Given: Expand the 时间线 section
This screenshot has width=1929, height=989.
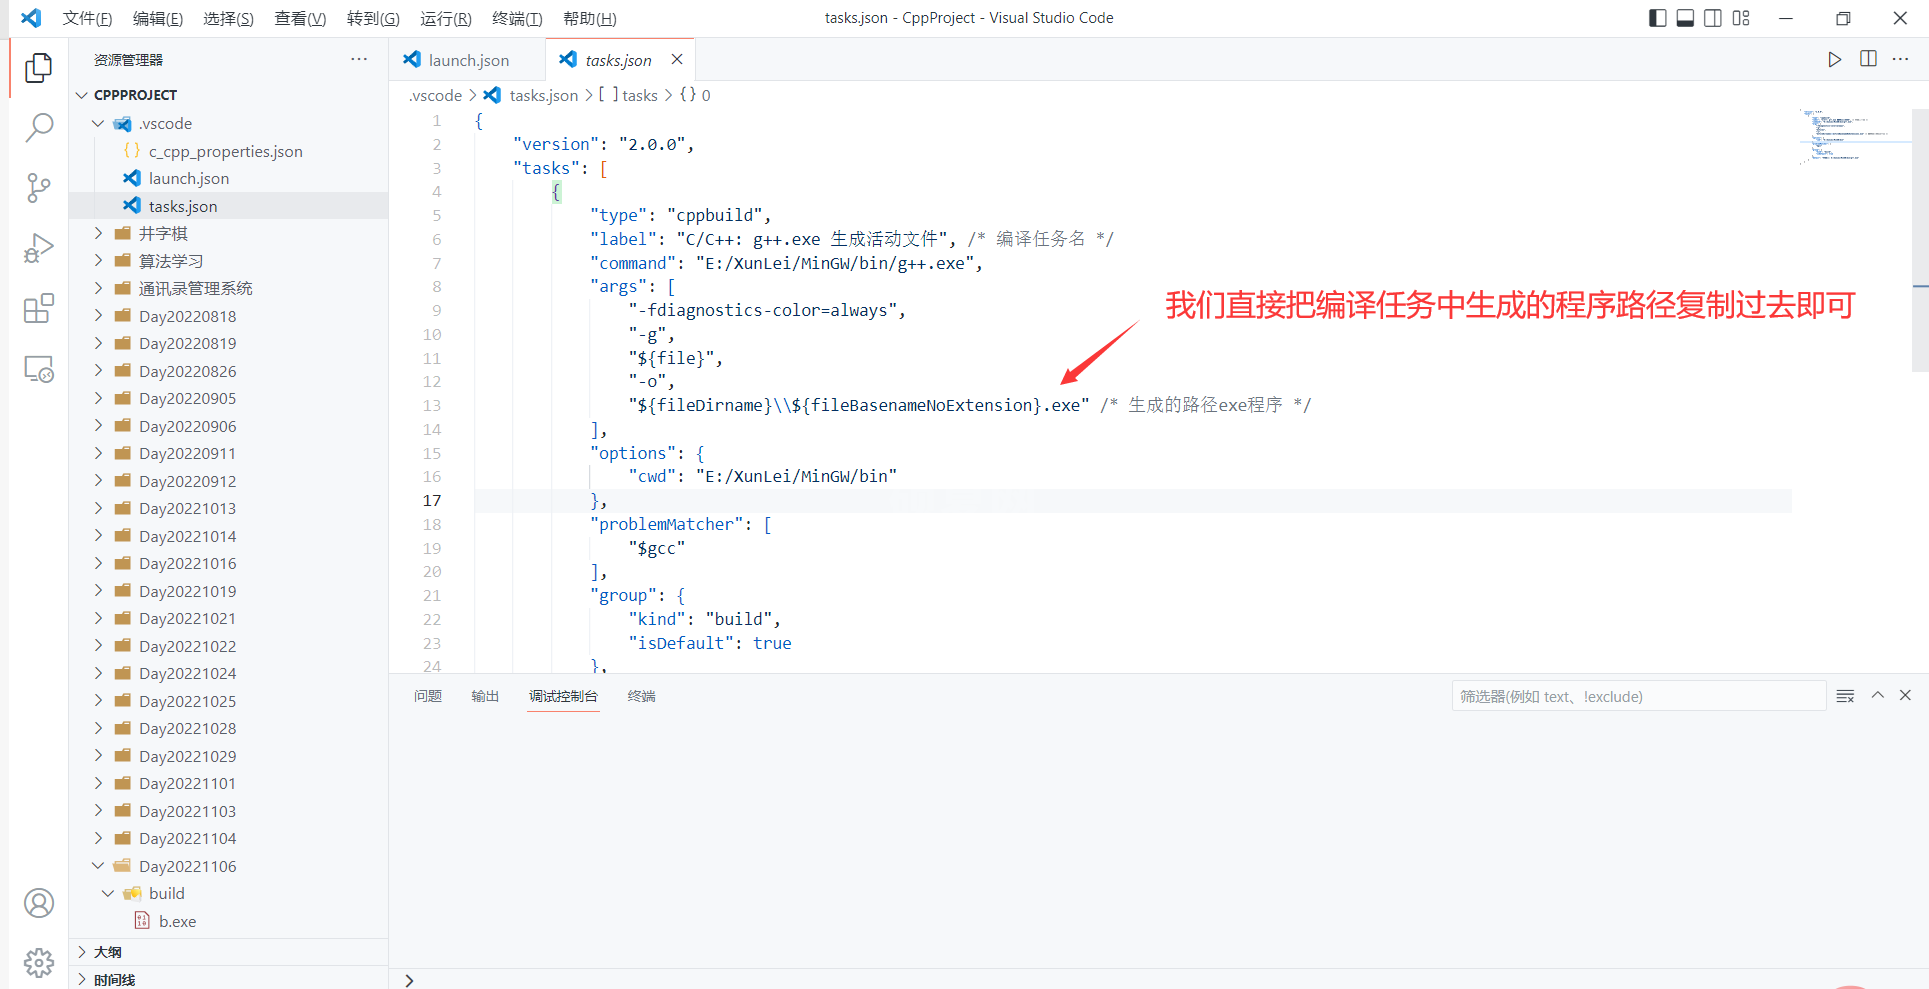Looking at the screenshot, I should click(x=81, y=979).
